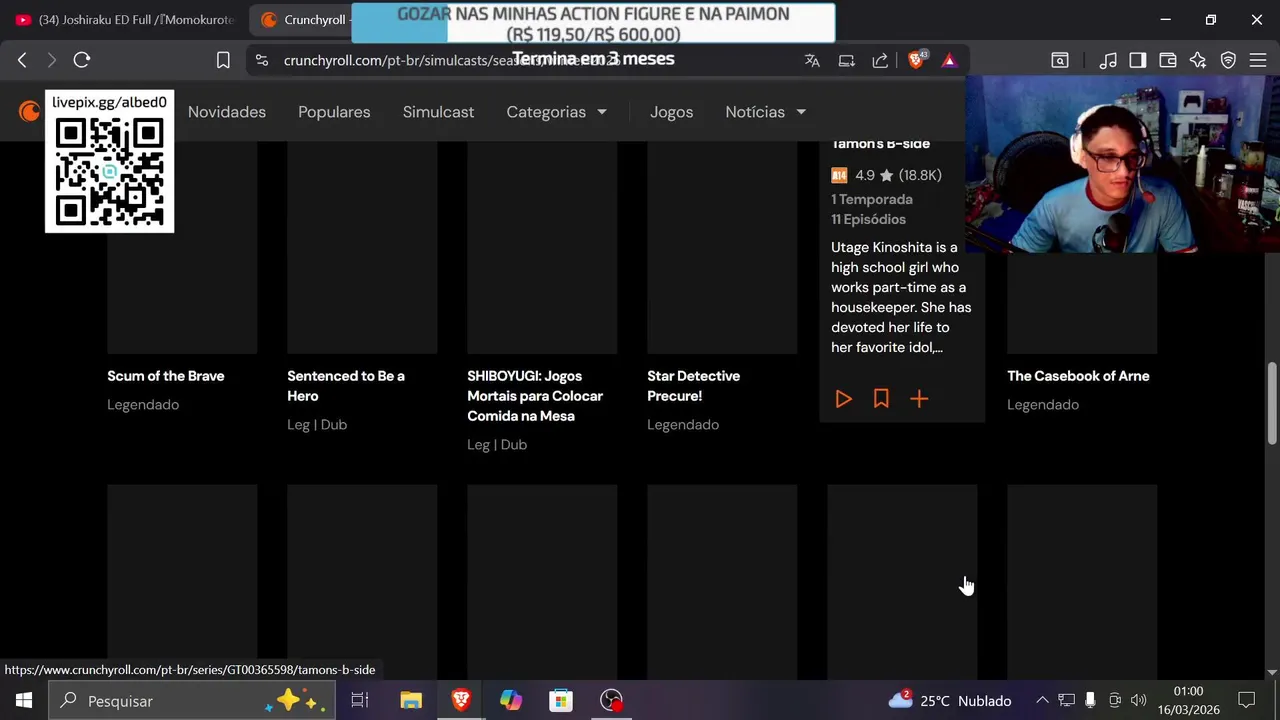The image size is (1280, 720).
Task: Open the Simulcast menu item
Action: point(438,112)
